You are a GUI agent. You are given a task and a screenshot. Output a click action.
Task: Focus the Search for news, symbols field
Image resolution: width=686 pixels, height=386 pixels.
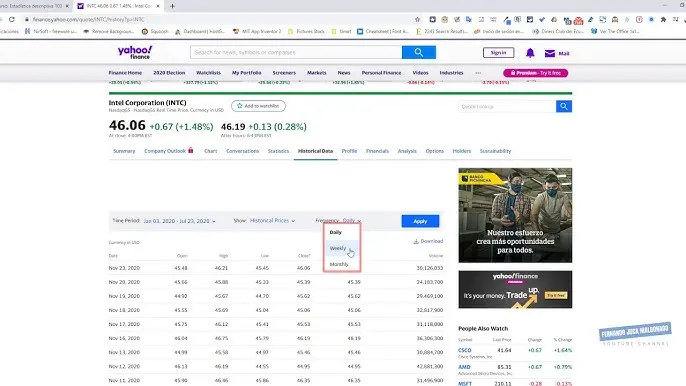(x=296, y=53)
